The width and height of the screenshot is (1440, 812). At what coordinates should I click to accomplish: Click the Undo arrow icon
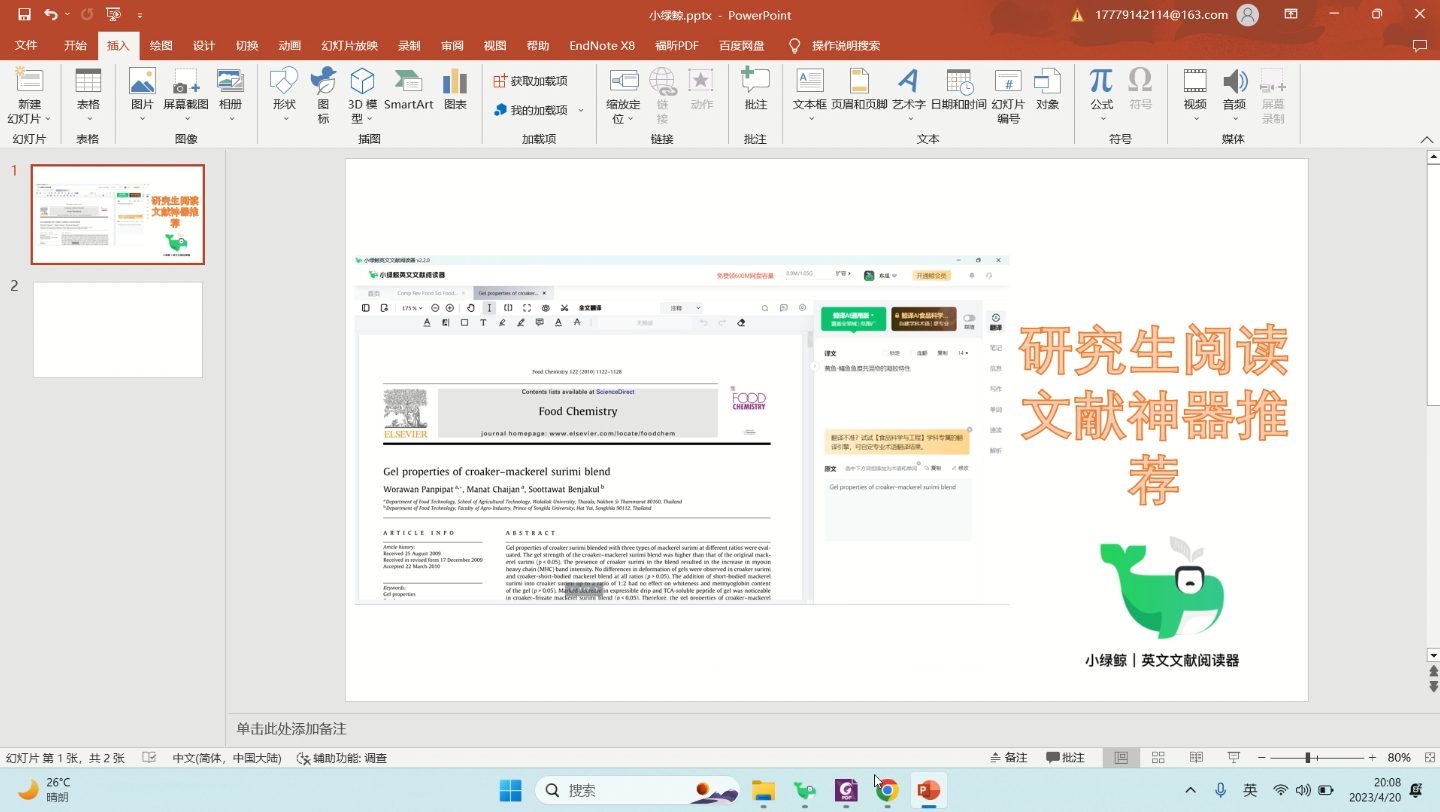pos(50,15)
